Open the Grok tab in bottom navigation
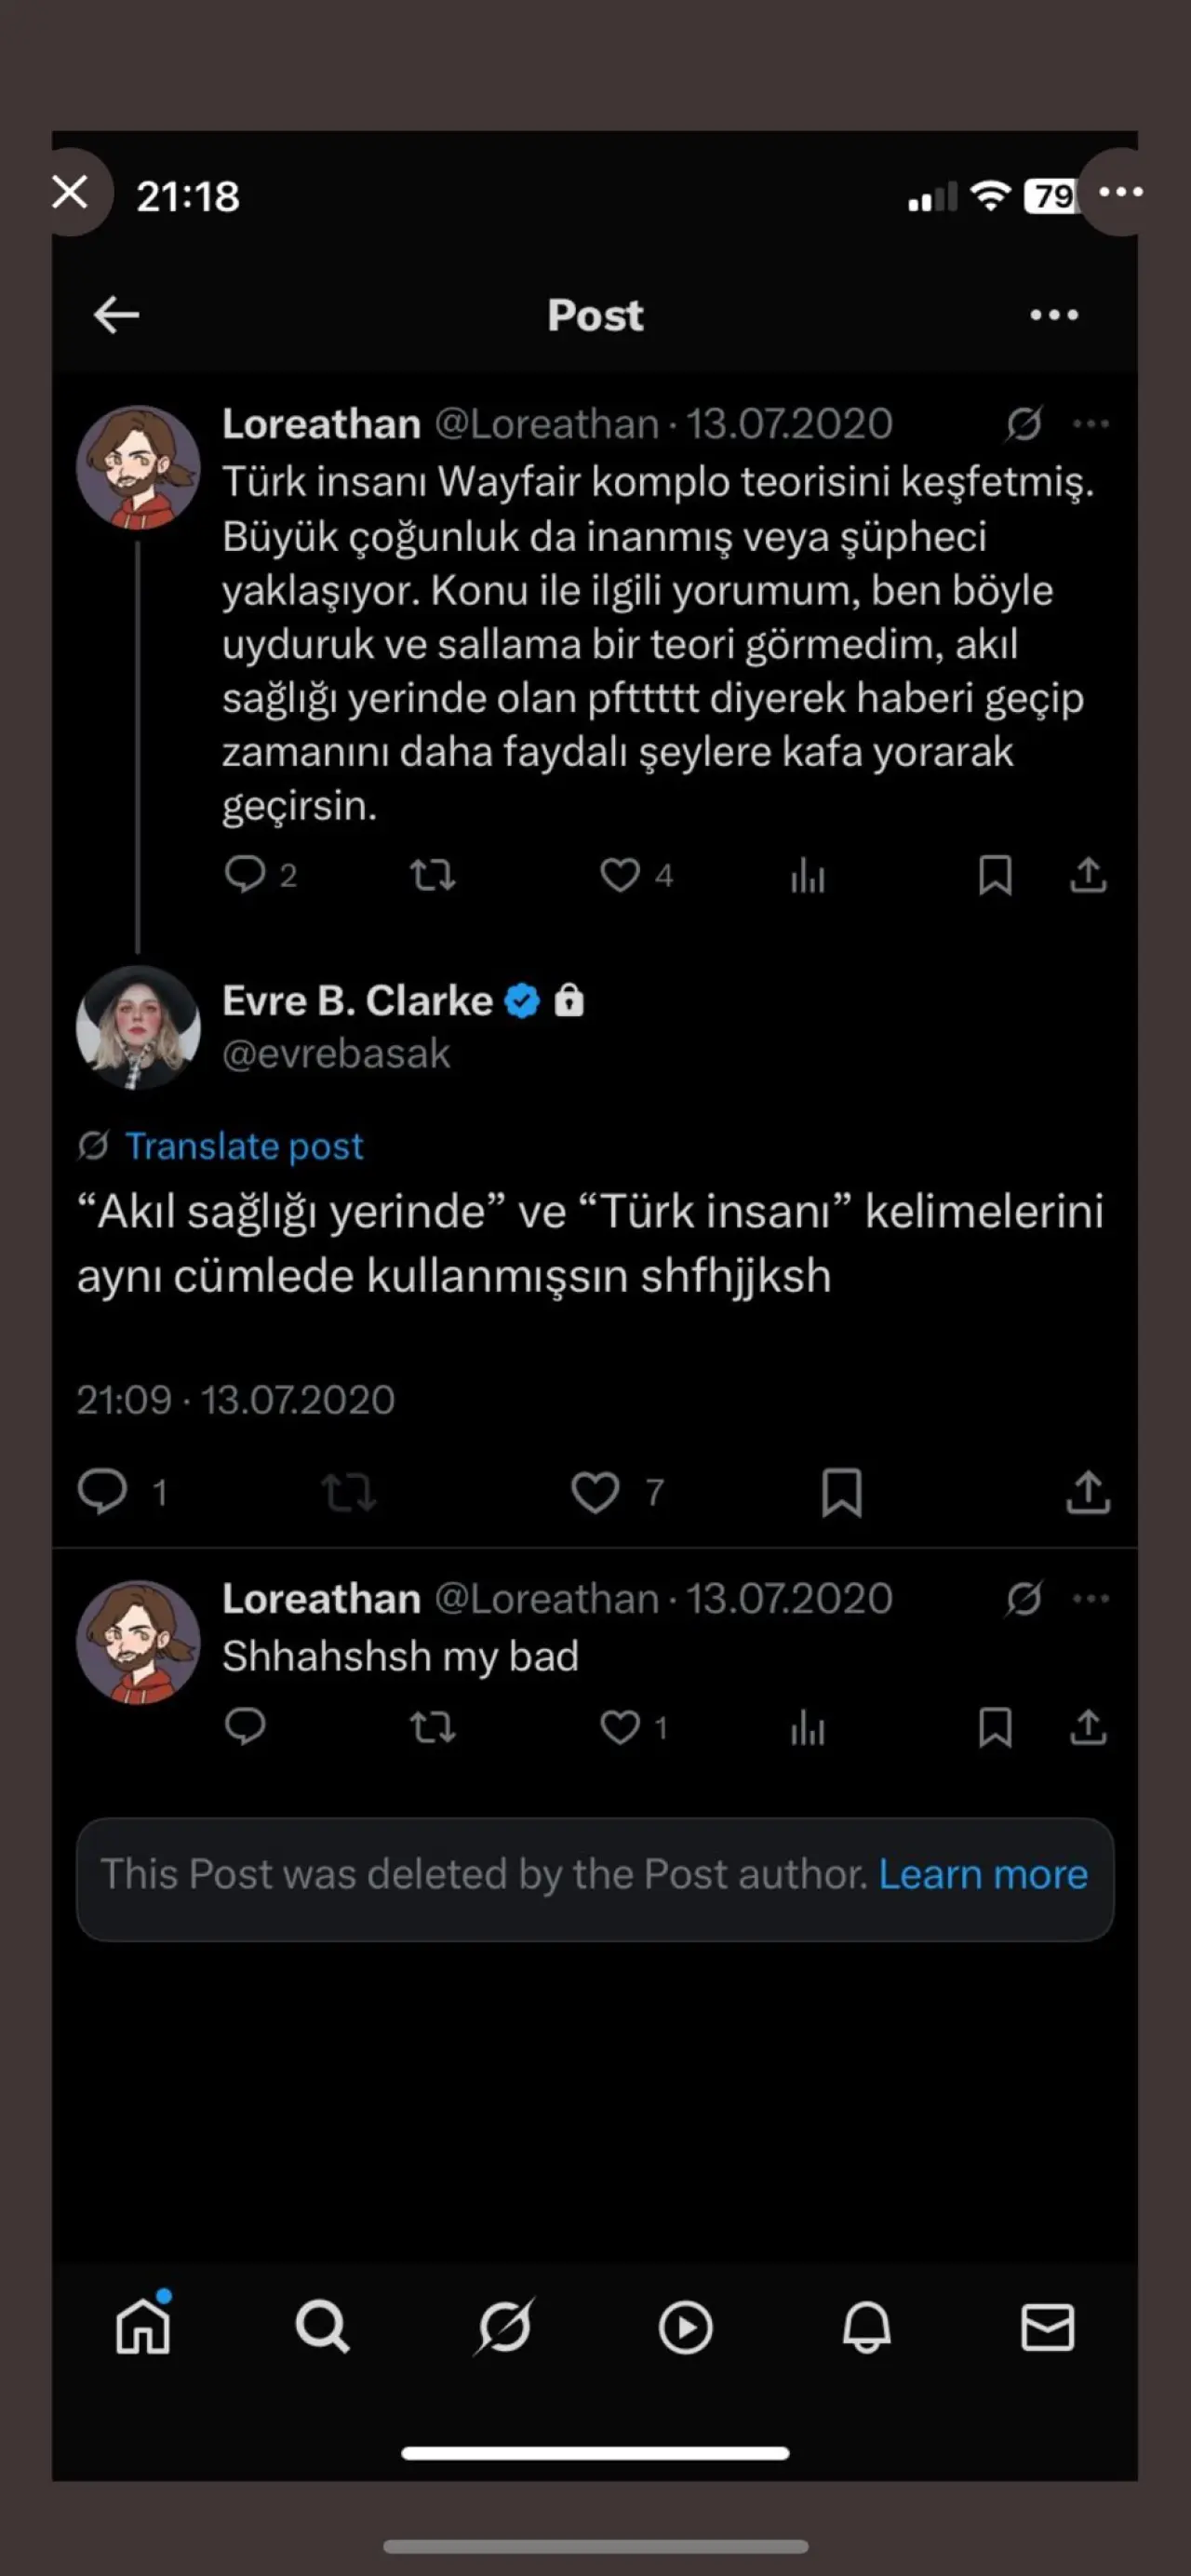The image size is (1191, 2576). click(x=504, y=2327)
